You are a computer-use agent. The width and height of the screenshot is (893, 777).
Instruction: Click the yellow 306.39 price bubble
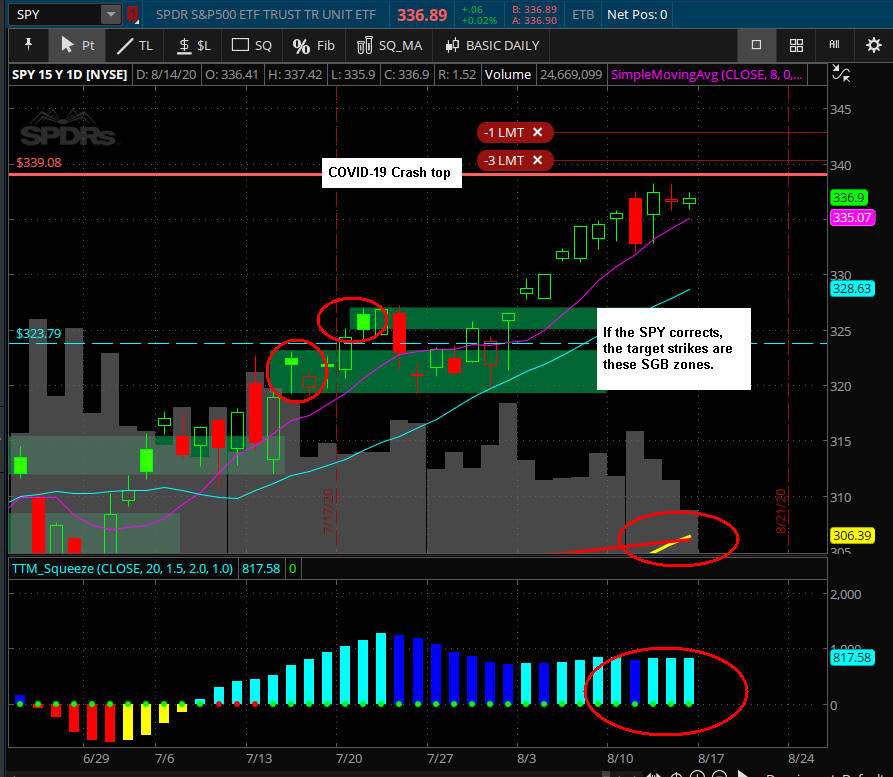click(852, 535)
